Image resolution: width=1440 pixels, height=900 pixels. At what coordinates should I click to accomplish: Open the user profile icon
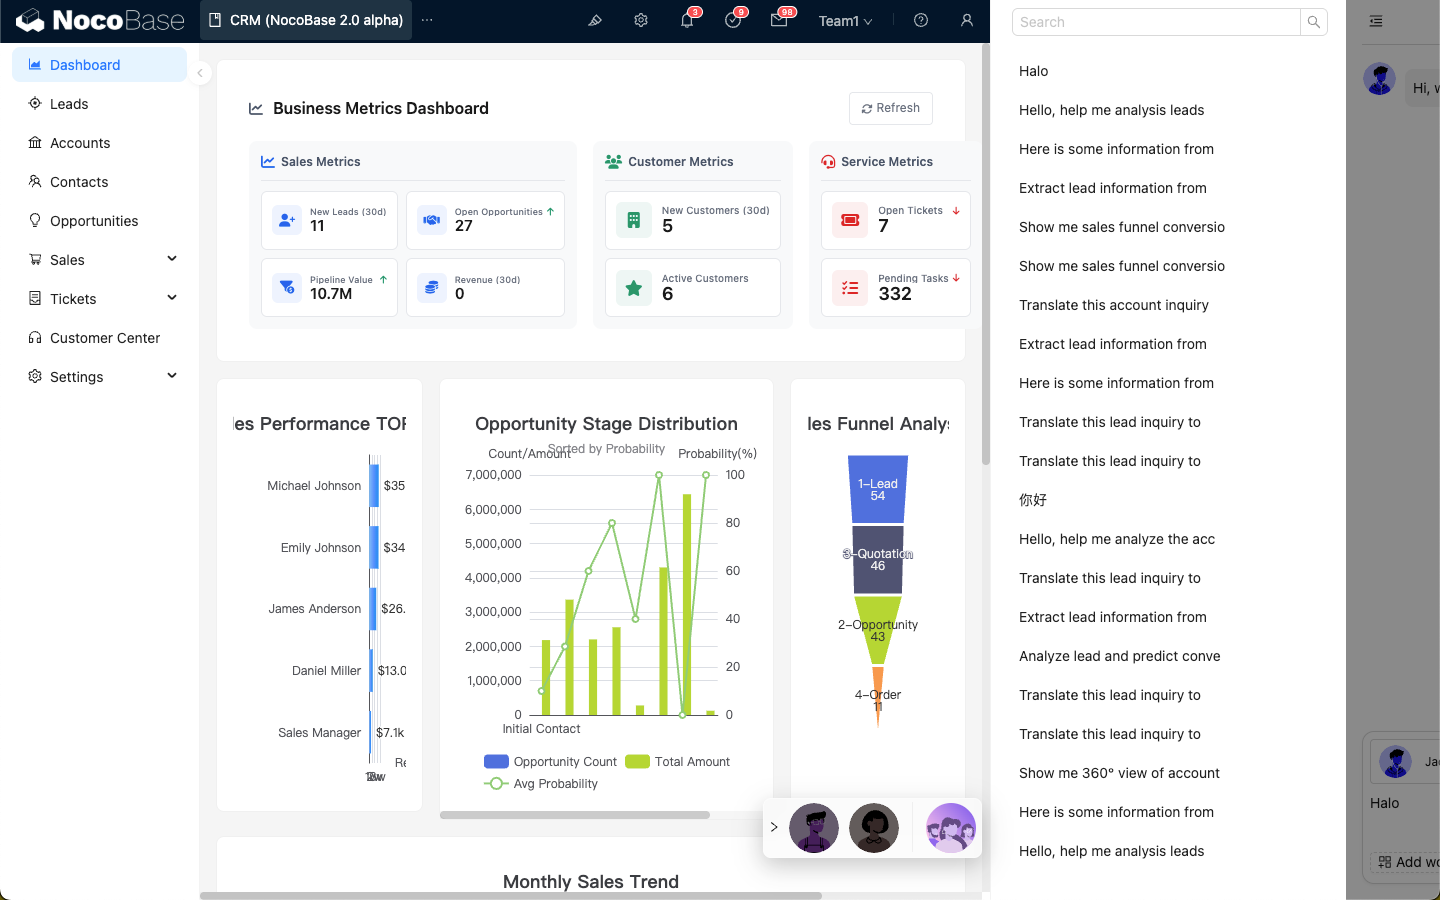point(966,21)
